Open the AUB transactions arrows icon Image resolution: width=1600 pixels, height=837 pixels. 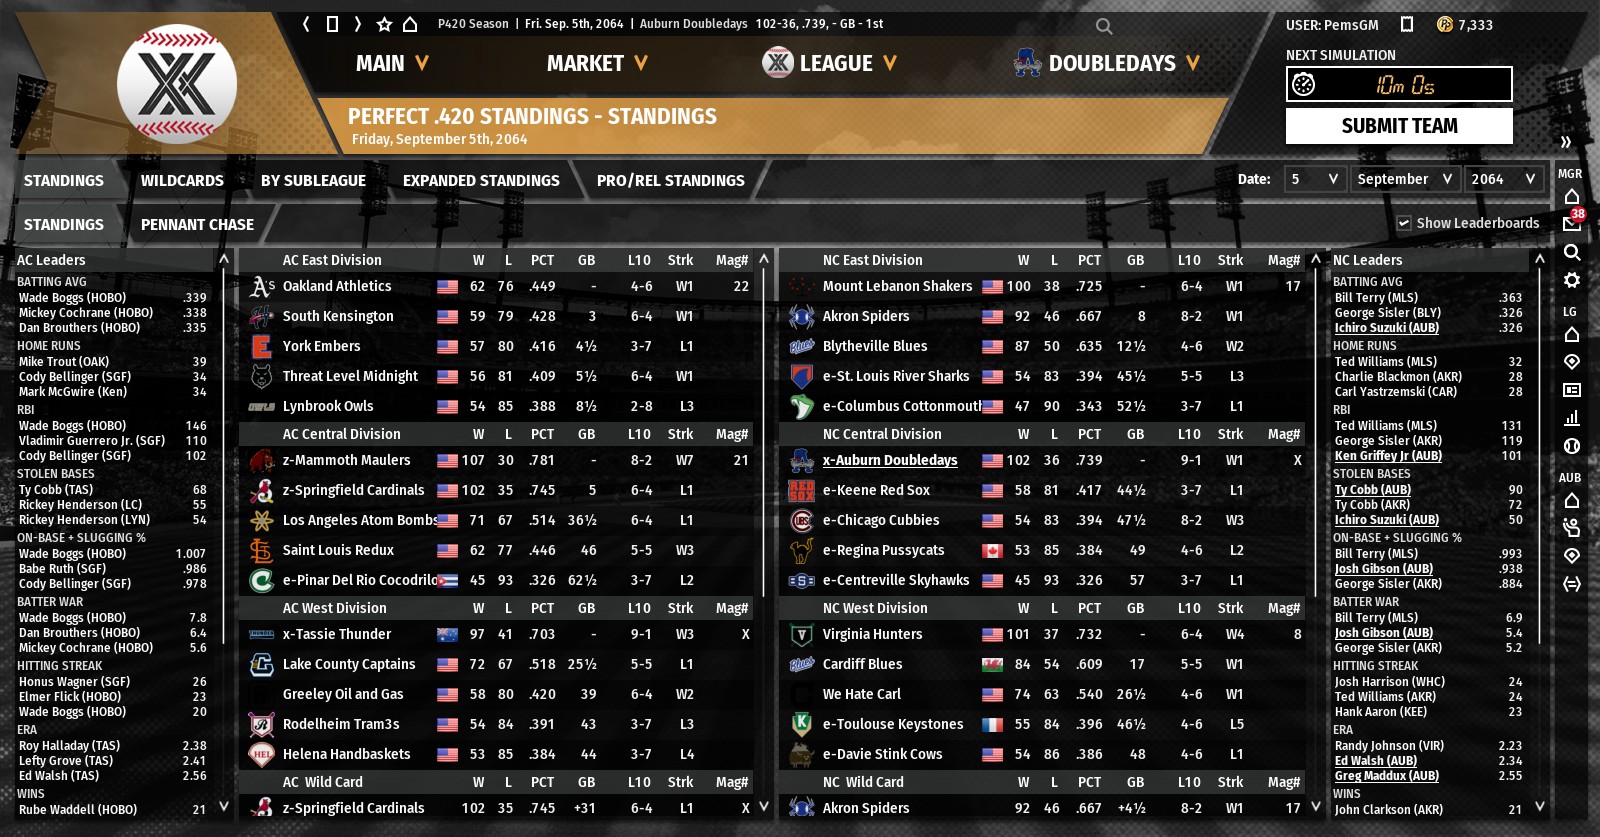(1571, 584)
